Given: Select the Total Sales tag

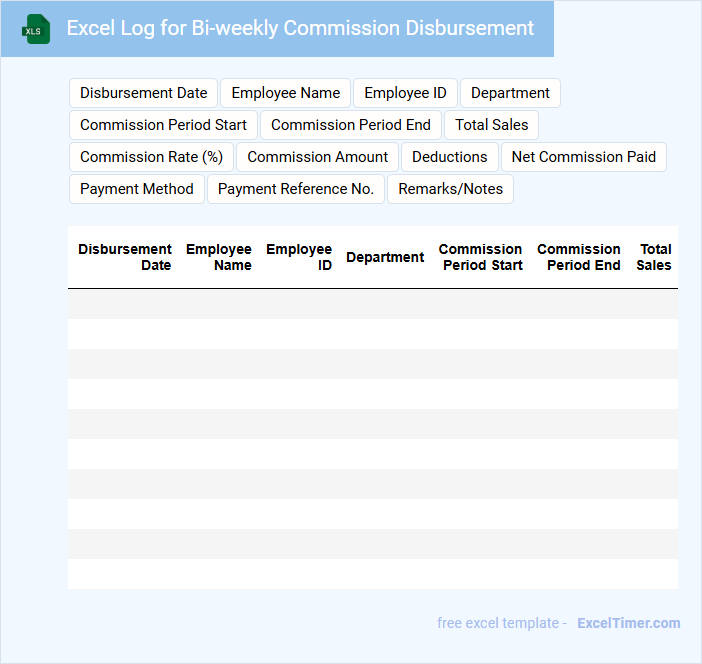Looking at the screenshot, I should [x=491, y=125].
